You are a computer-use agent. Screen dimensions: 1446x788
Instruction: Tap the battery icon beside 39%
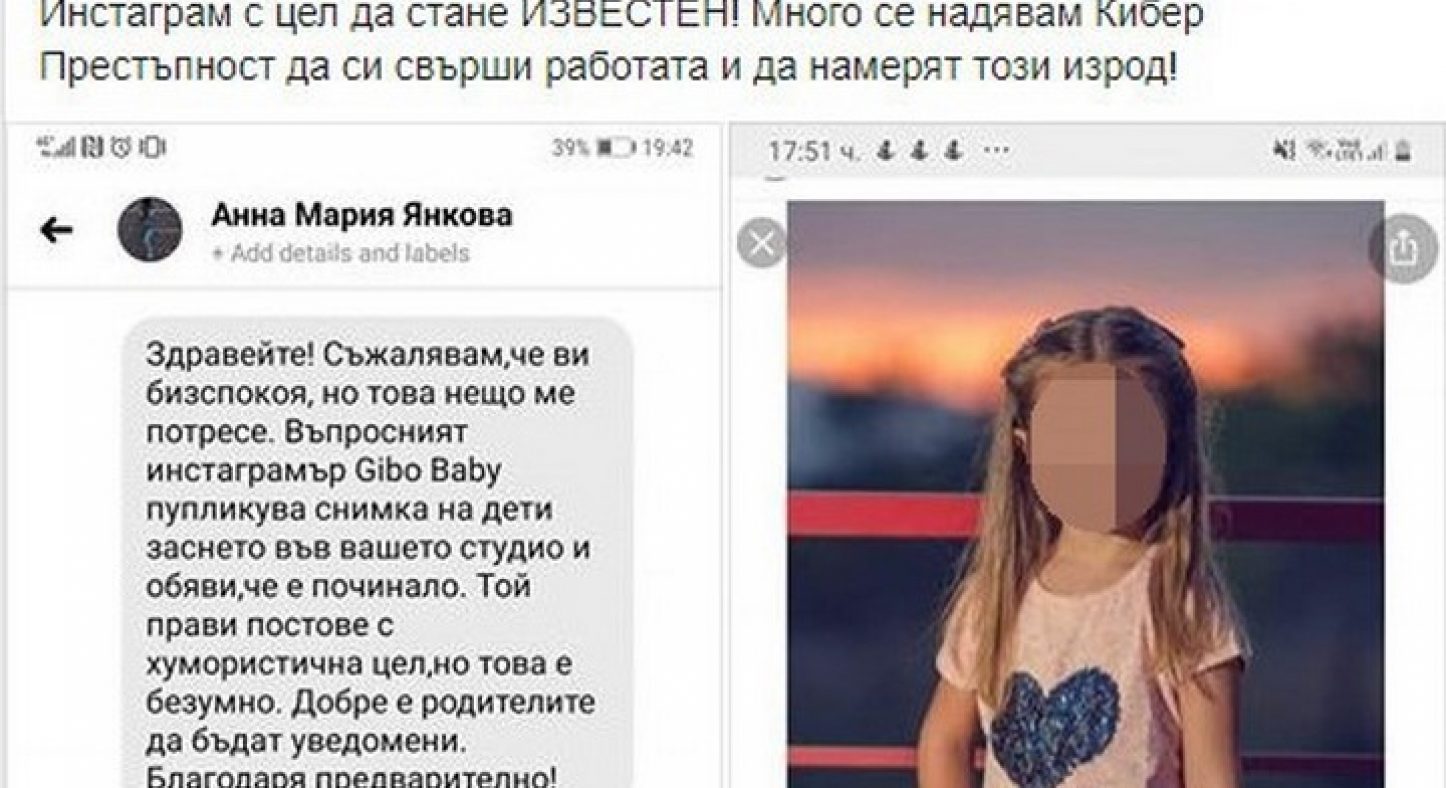[x=616, y=148]
